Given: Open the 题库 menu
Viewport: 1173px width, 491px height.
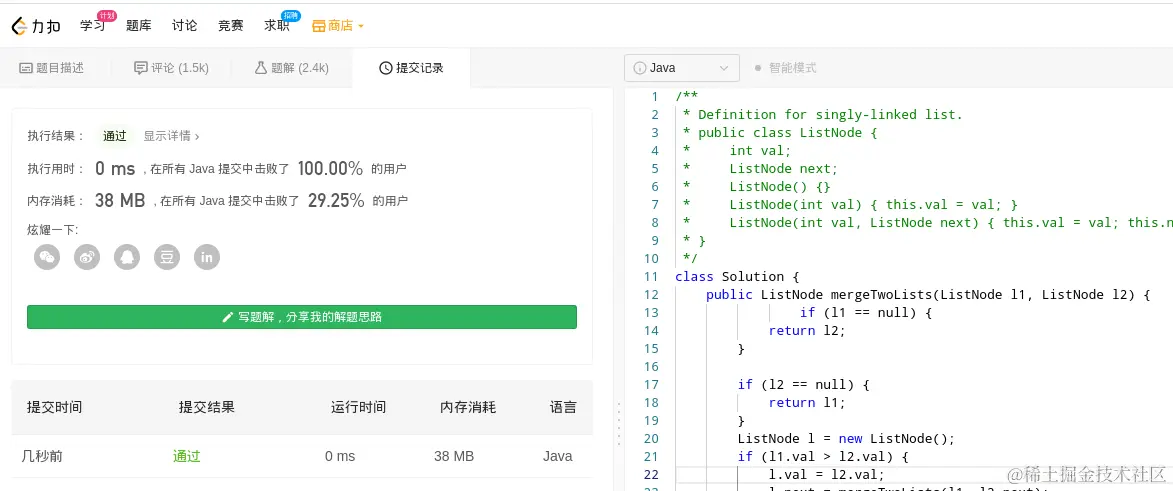Looking at the screenshot, I should (138, 25).
